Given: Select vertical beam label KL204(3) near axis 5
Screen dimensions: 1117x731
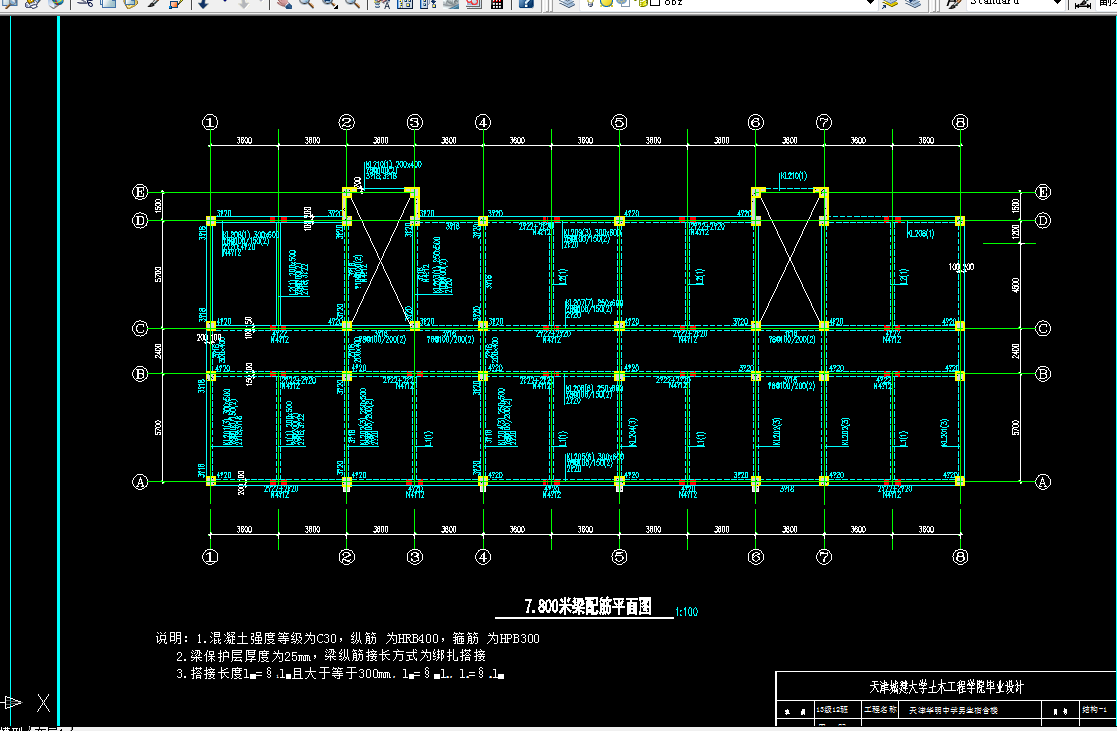Looking at the screenshot, I should pyautogui.click(x=633, y=433).
